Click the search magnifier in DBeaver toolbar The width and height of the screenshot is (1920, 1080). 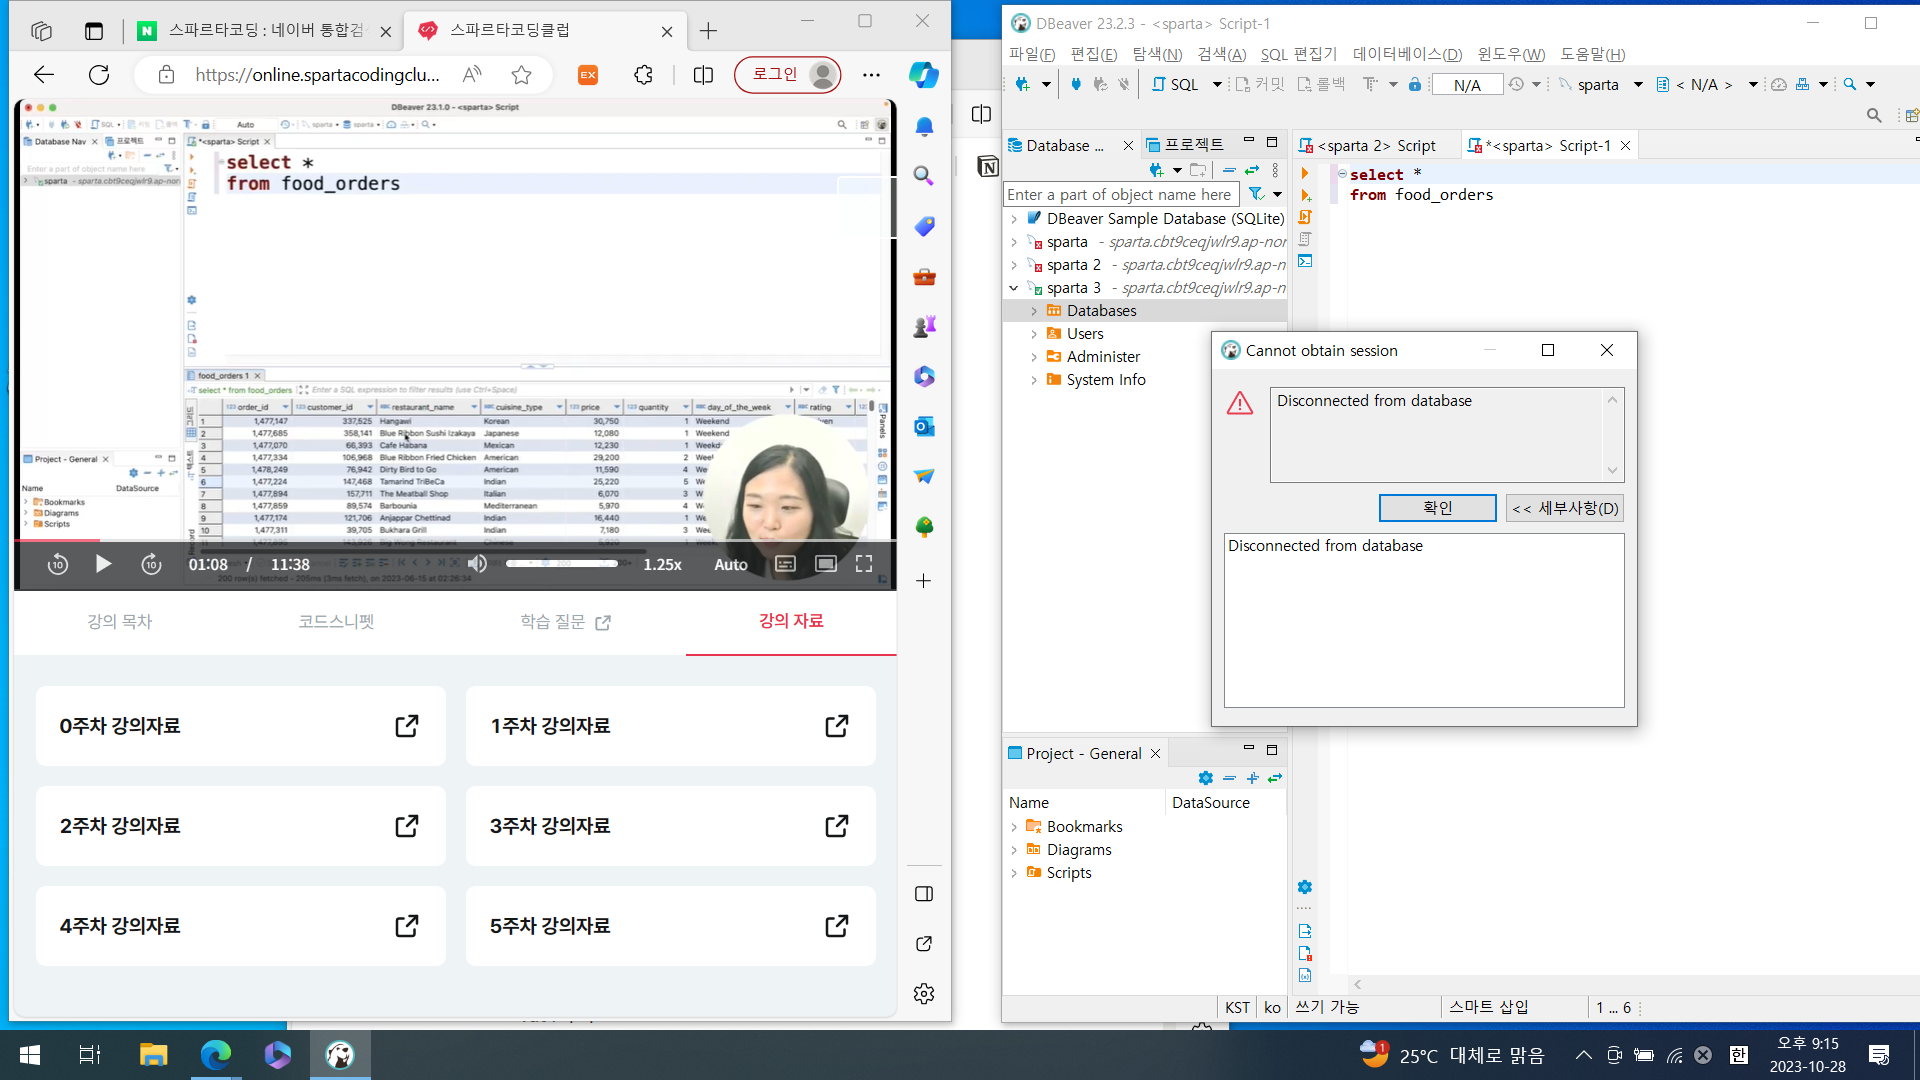(x=1850, y=84)
